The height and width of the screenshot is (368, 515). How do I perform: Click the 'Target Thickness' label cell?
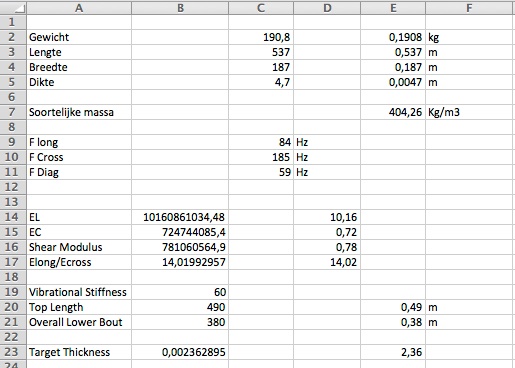[79, 352]
